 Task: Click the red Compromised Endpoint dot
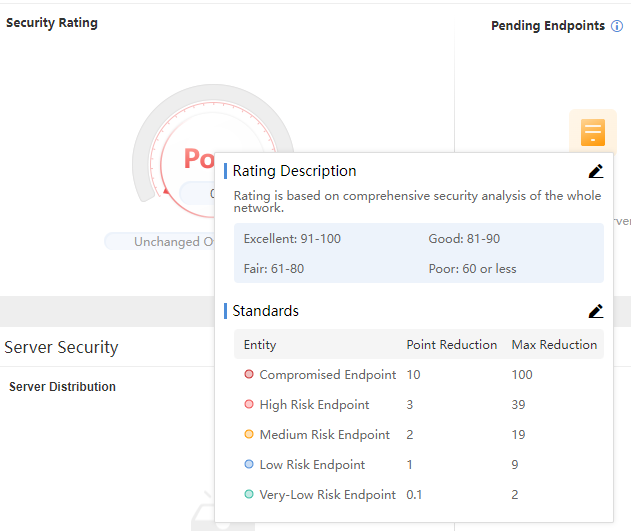249,375
